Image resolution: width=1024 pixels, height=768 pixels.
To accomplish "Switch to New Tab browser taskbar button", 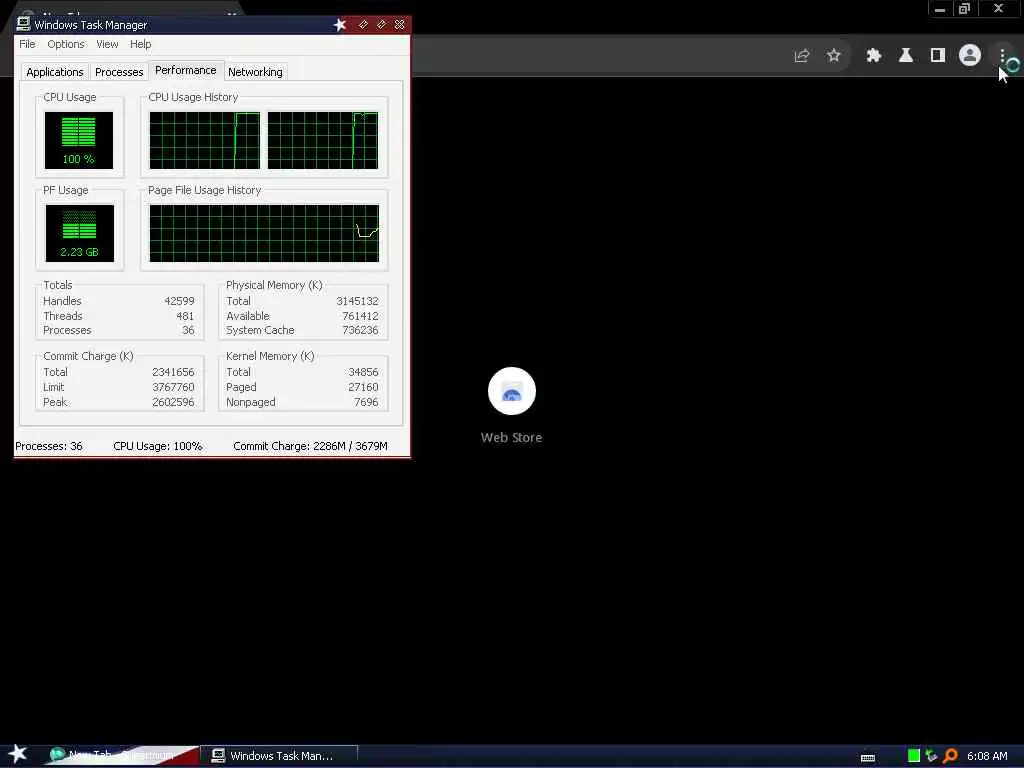I will tap(122, 756).
